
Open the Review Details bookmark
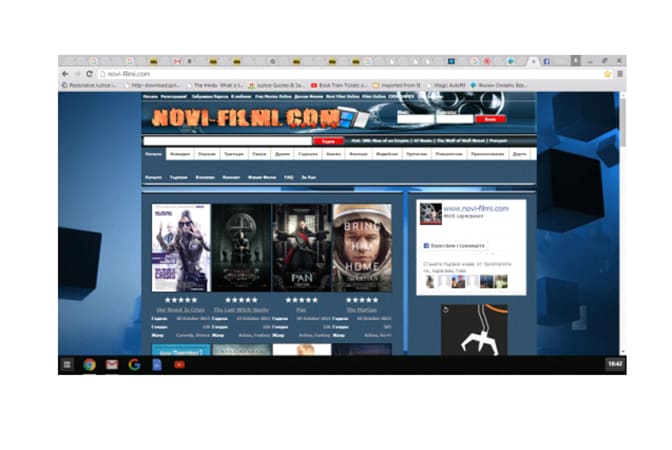pos(499,85)
